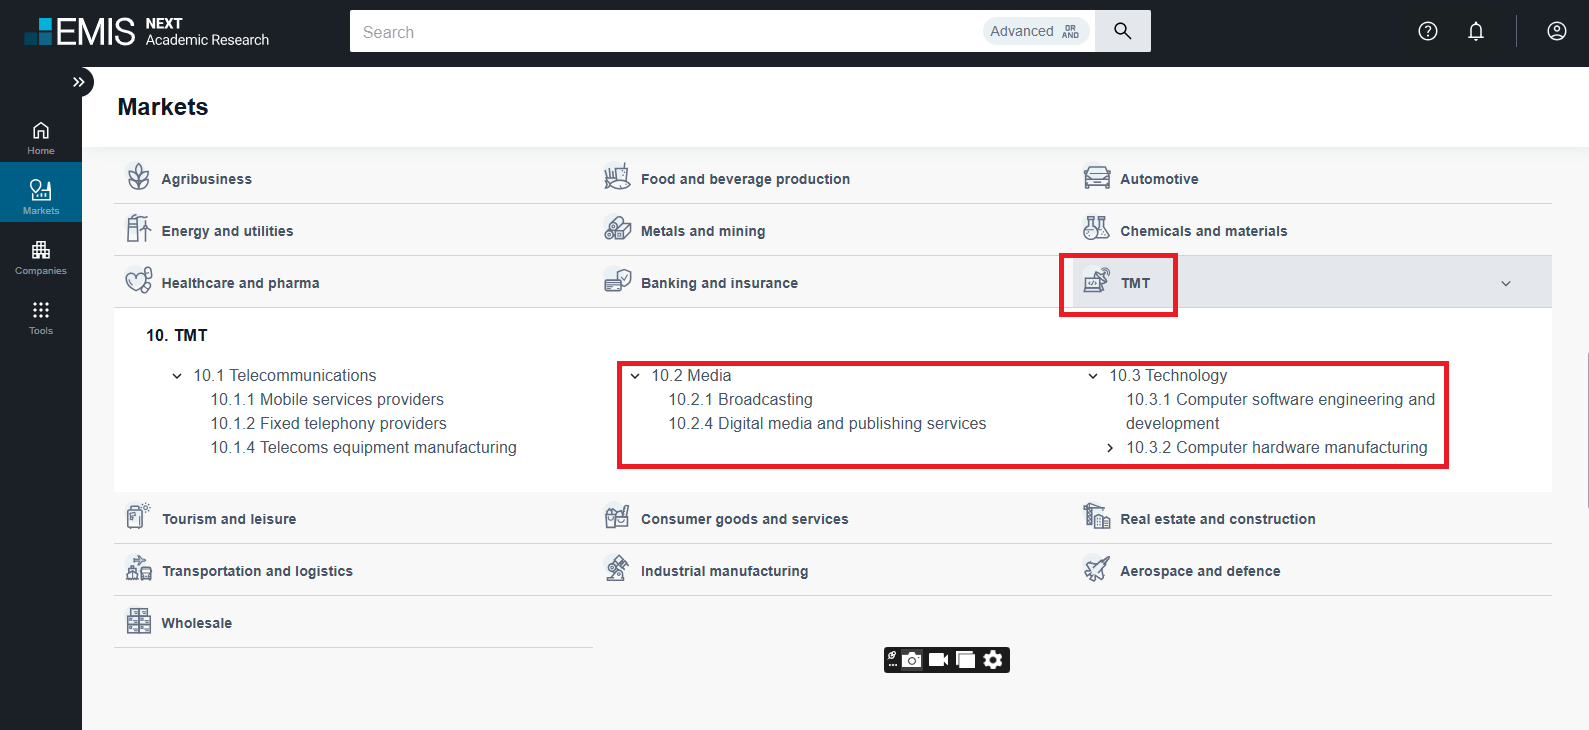Open the help question mark icon
Screen dimensions: 1589x730
pyautogui.click(x=1427, y=31)
